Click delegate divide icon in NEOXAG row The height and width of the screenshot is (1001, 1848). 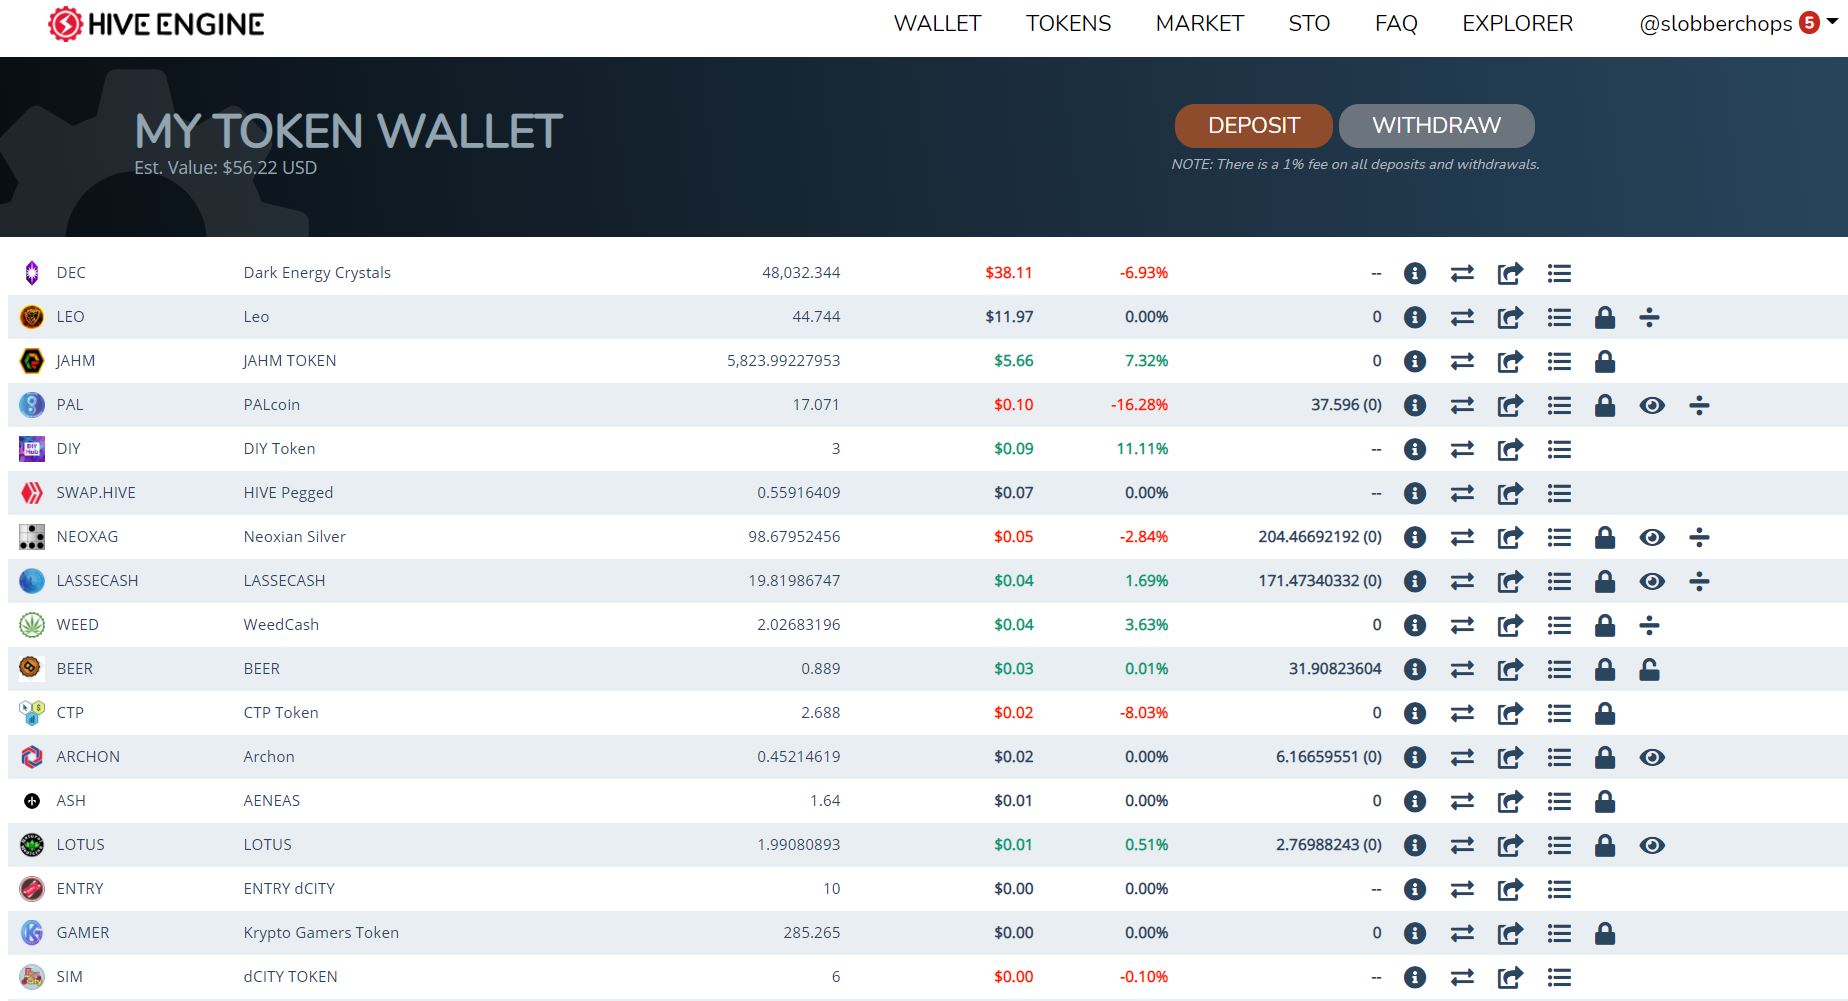click(x=1699, y=537)
